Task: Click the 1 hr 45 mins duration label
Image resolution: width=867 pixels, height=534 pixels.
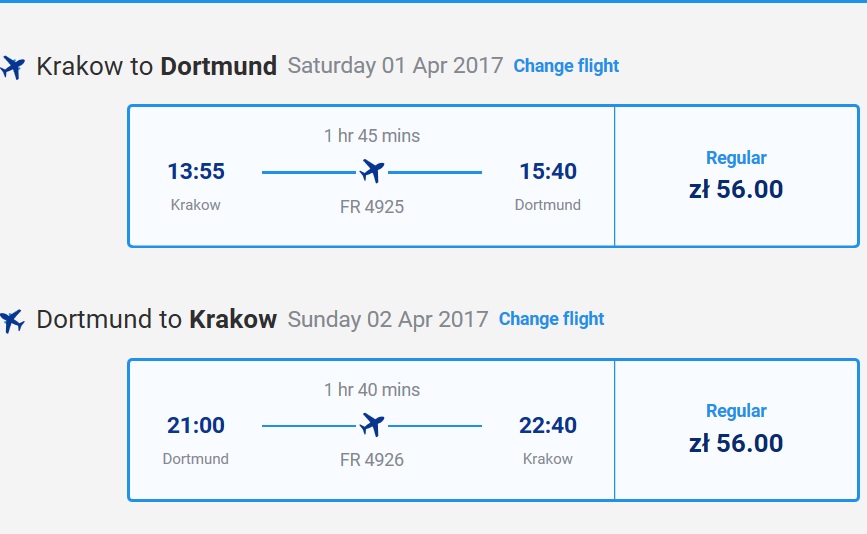Action: [372, 136]
